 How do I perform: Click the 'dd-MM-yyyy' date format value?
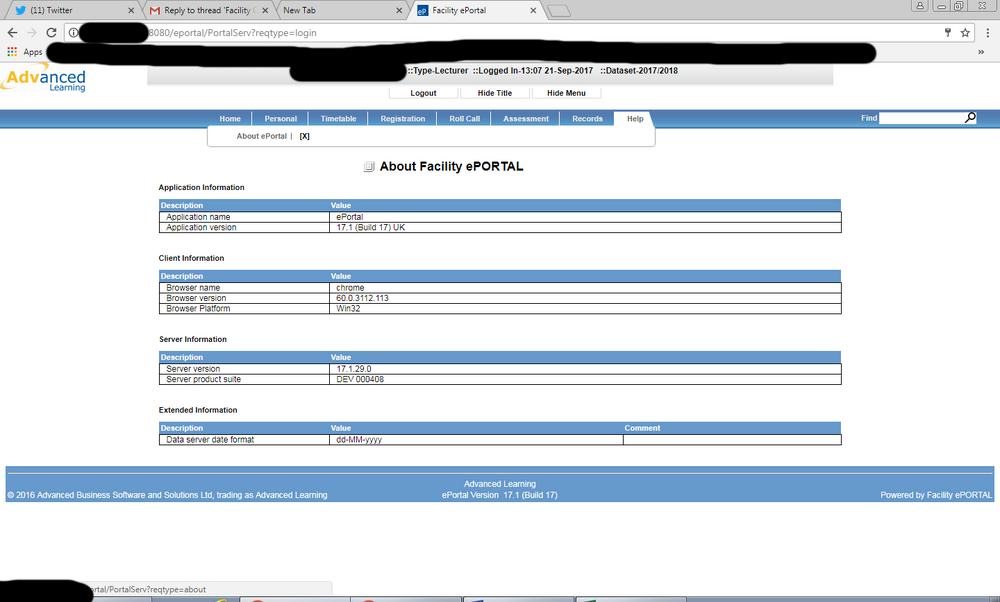coord(359,440)
